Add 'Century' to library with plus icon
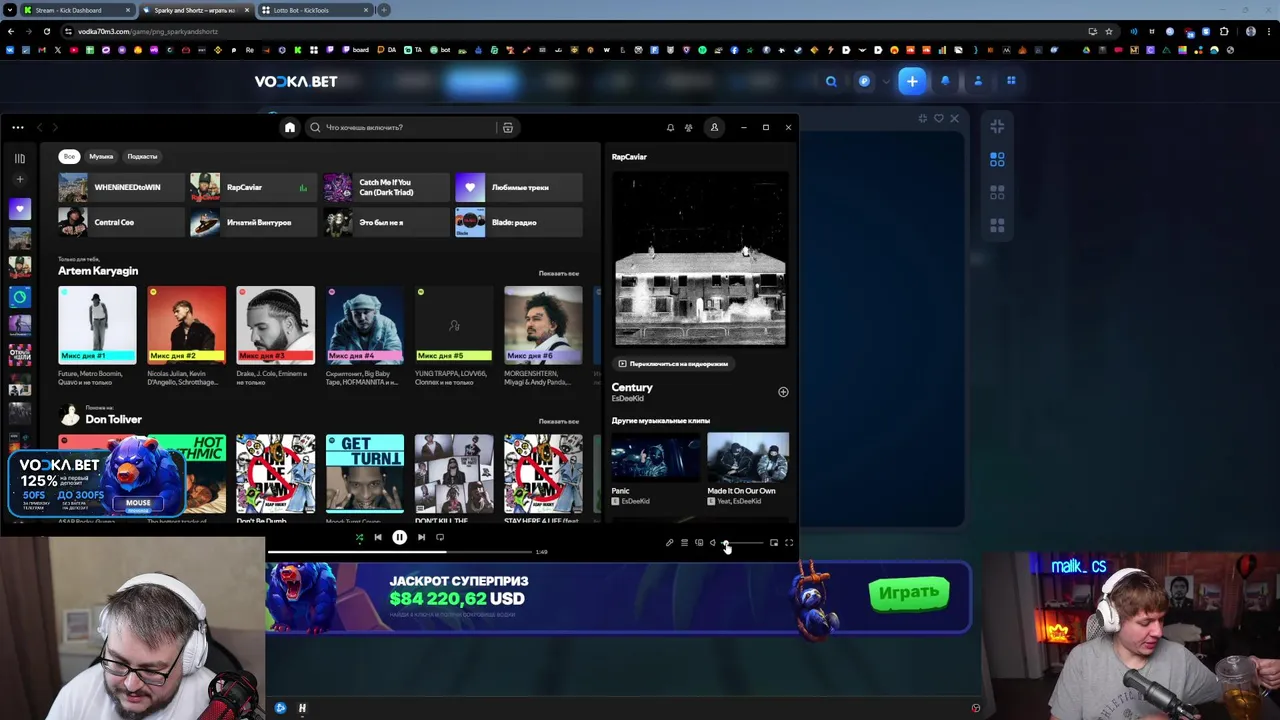 click(783, 392)
